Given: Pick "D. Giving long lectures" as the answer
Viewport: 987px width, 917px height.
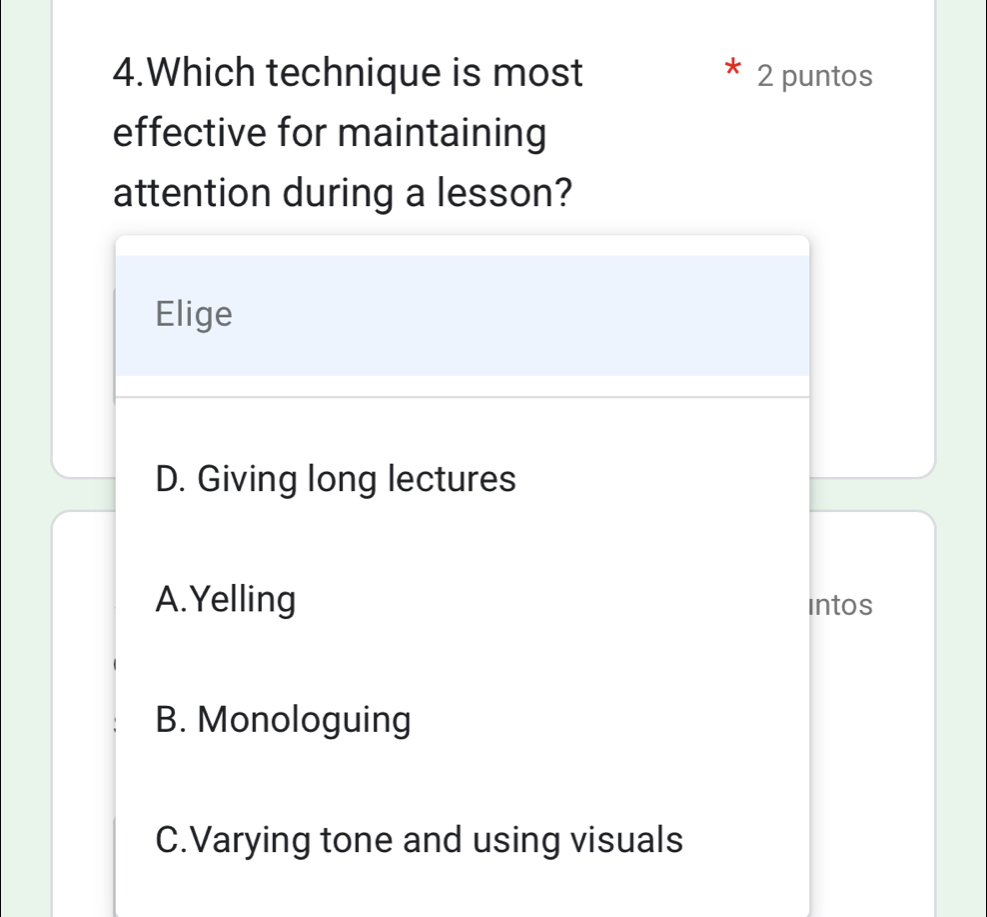Looking at the screenshot, I should point(335,479).
